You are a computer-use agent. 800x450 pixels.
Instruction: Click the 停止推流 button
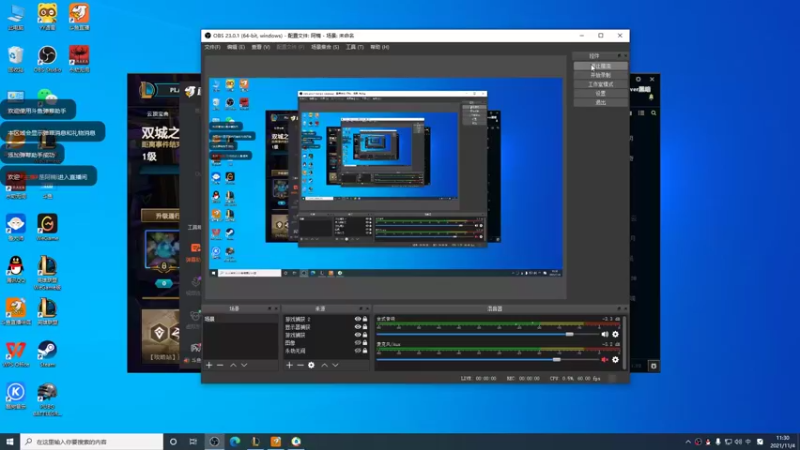601,66
